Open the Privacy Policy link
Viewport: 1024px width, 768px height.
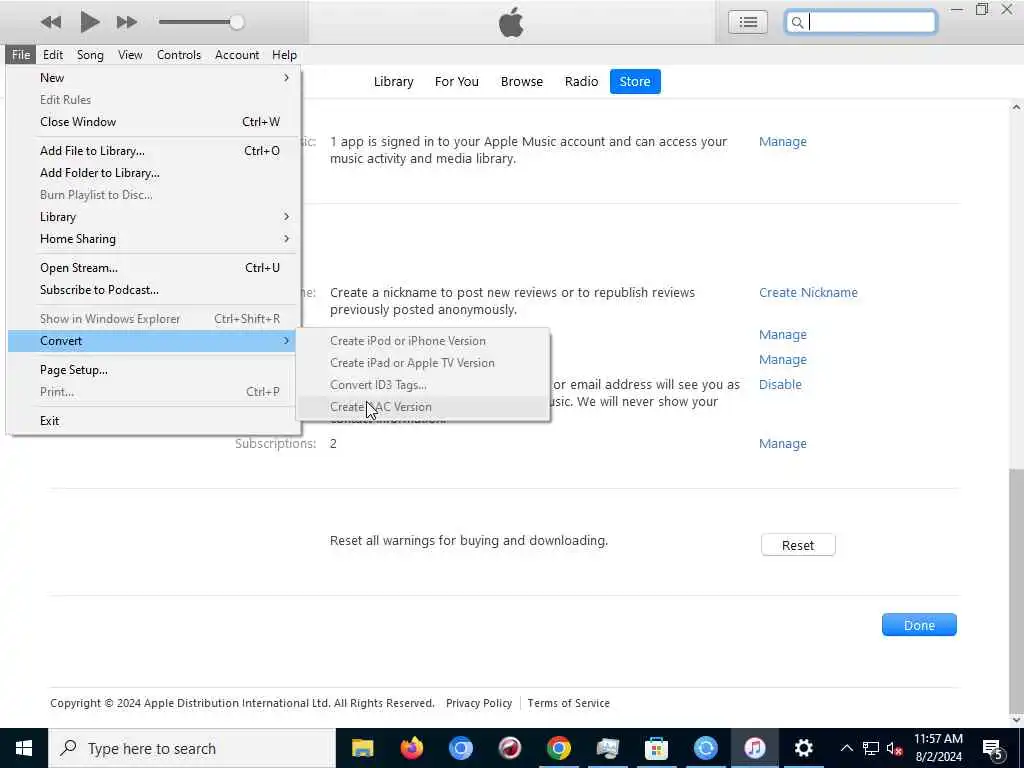pos(479,703)
